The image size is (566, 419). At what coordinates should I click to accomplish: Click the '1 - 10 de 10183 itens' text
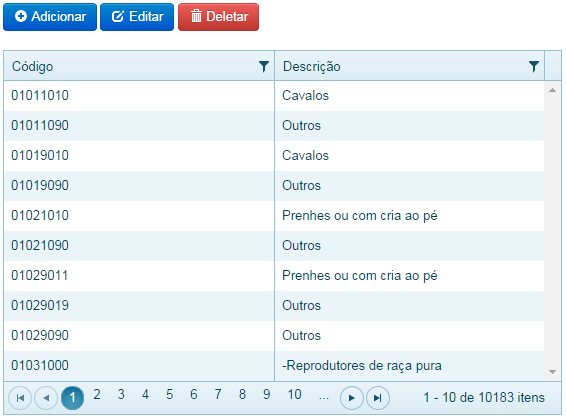(484, 397)
